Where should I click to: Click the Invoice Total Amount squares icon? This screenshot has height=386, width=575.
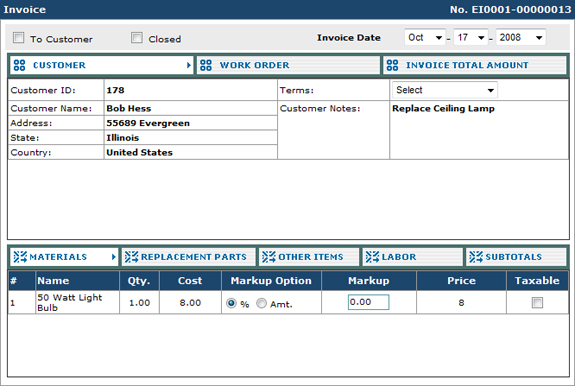click(x=392, y=66)
